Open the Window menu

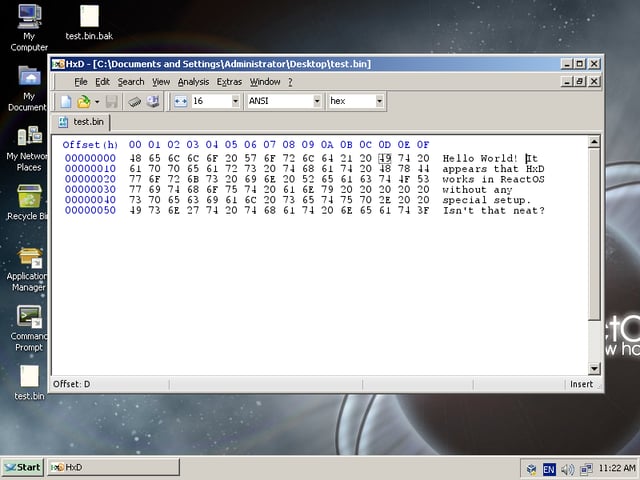(265, 82)
